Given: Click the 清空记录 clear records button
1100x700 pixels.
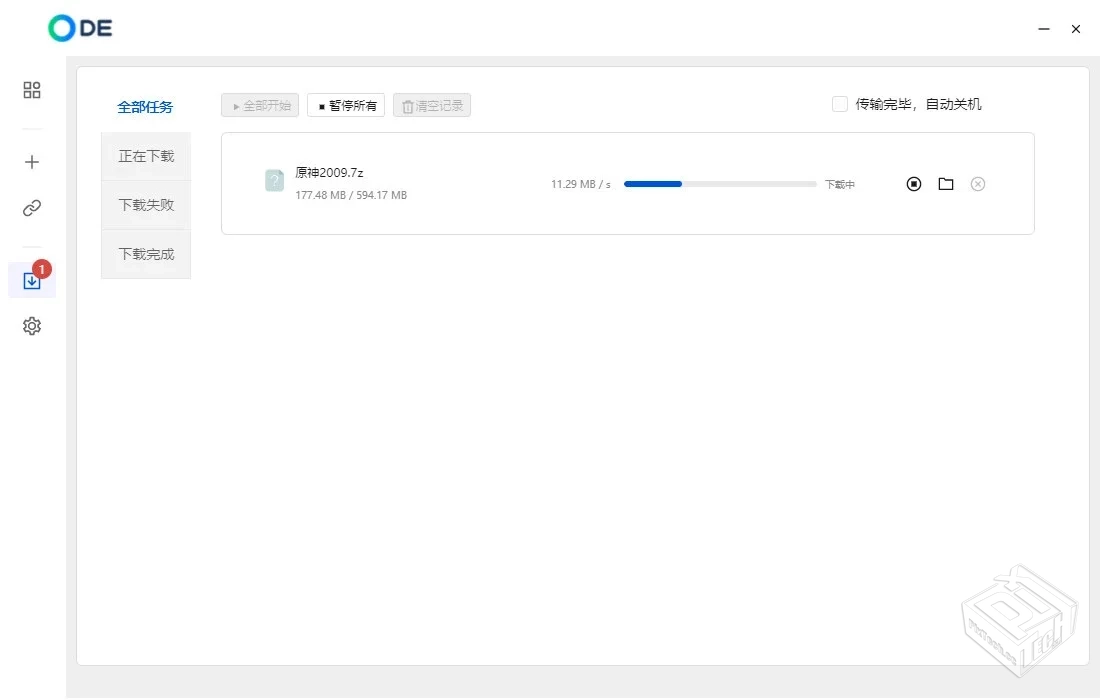Looking at the screenshot, I should point(432,105).
